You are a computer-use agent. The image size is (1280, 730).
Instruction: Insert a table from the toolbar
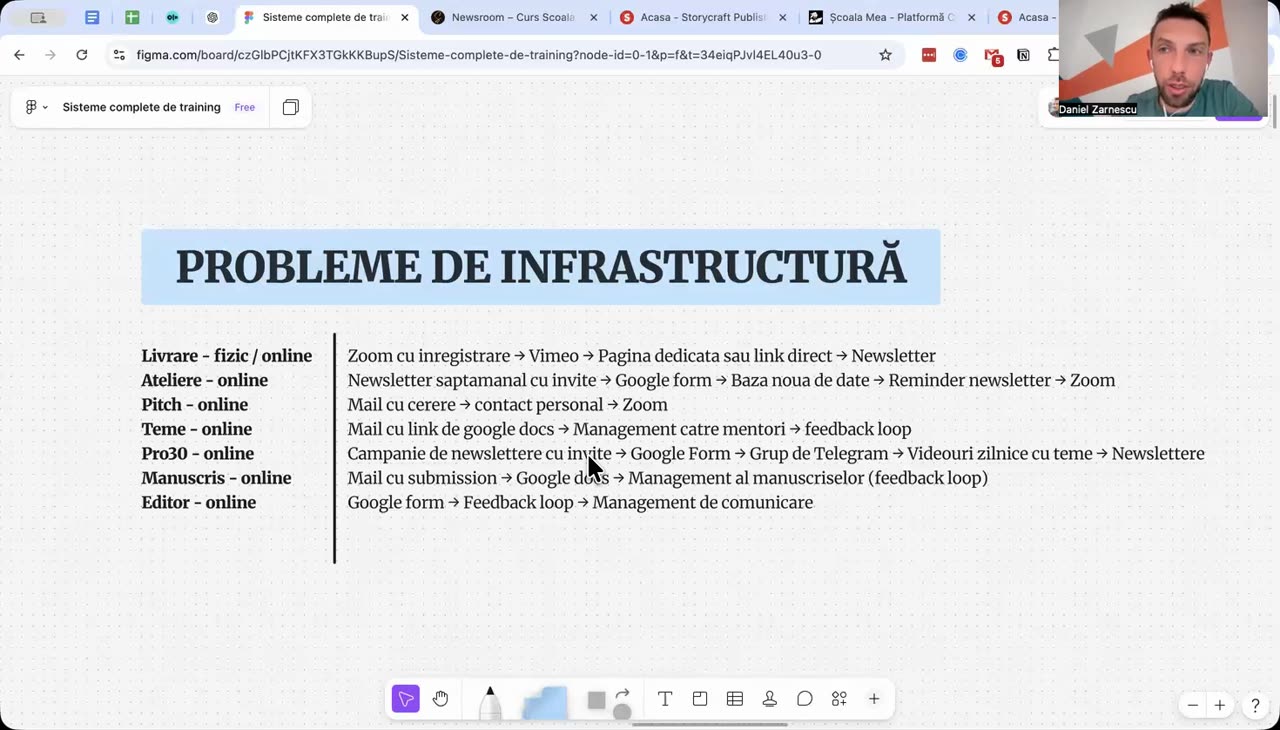(735, 699)
